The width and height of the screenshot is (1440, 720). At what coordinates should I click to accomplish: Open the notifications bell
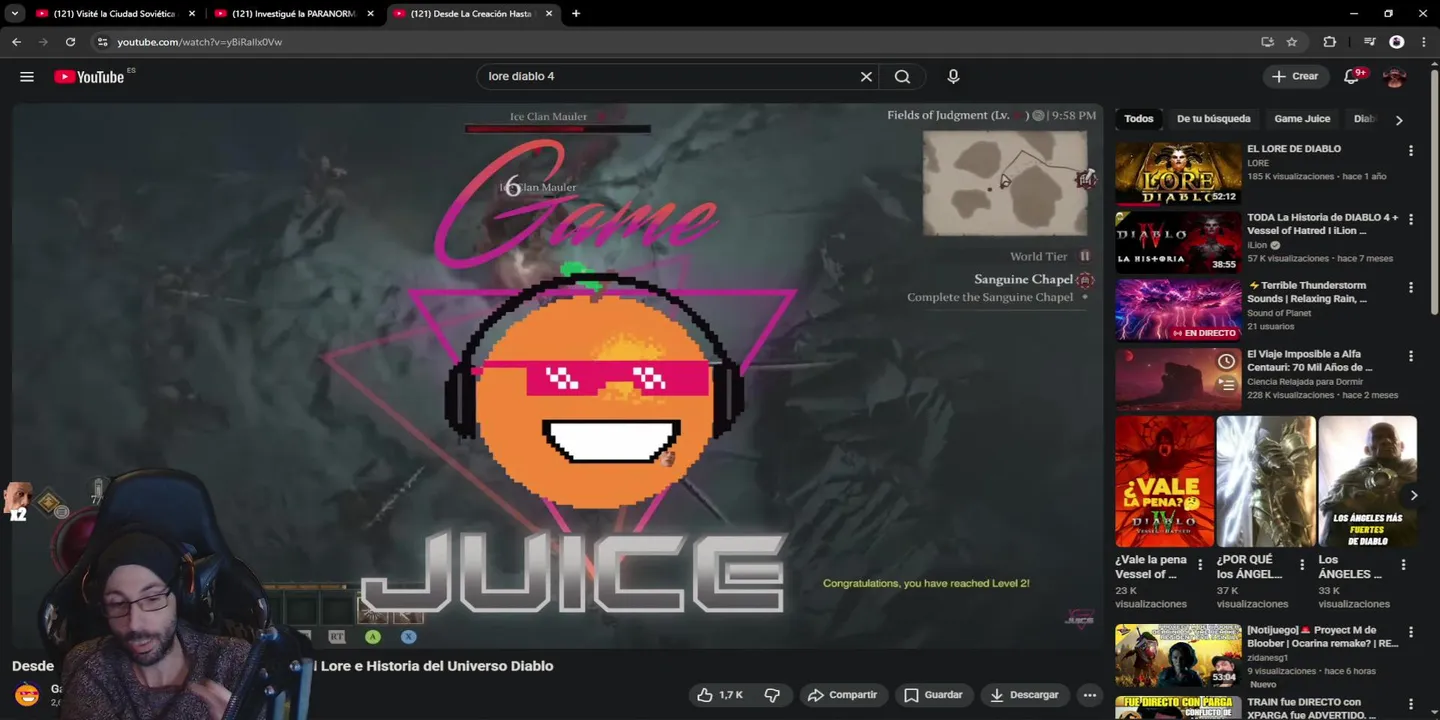pos(1352,76)
